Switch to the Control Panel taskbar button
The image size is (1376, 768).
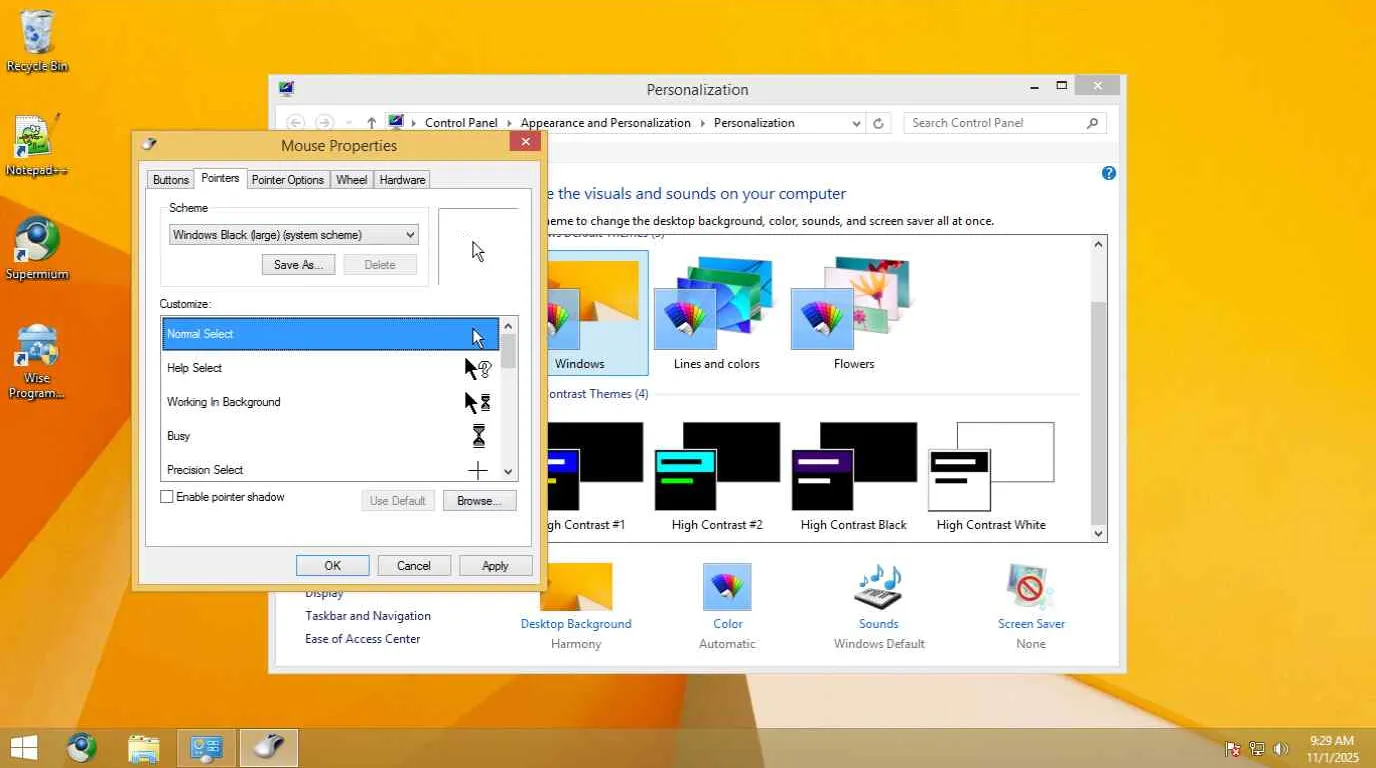(x=206, y=748)
